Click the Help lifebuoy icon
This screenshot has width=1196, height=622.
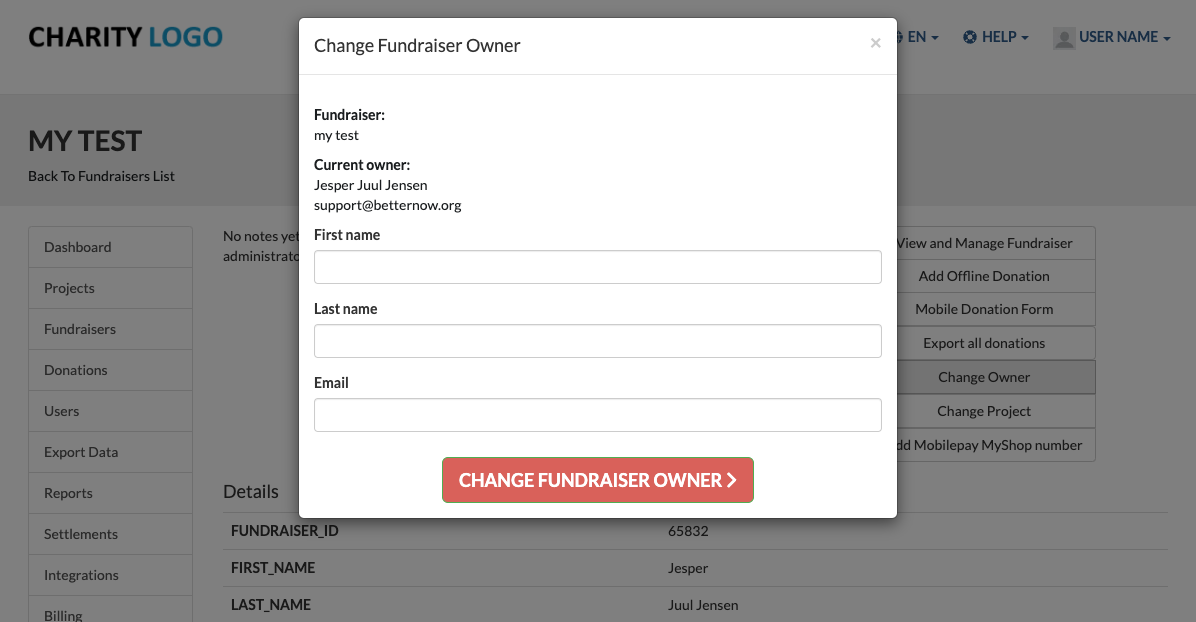click(969, 37)
